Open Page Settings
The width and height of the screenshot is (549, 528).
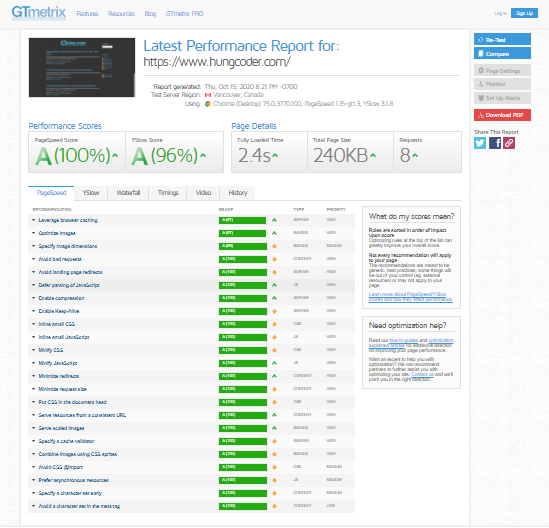click(x=502, y=70)
